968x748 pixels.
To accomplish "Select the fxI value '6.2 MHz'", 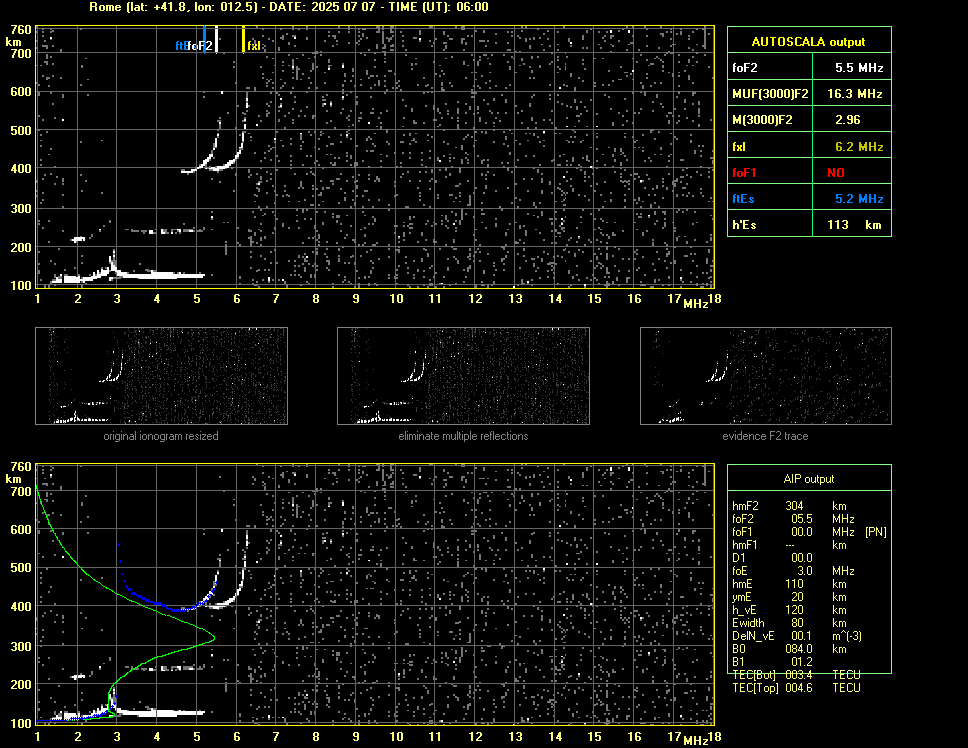I will point(859,147).
